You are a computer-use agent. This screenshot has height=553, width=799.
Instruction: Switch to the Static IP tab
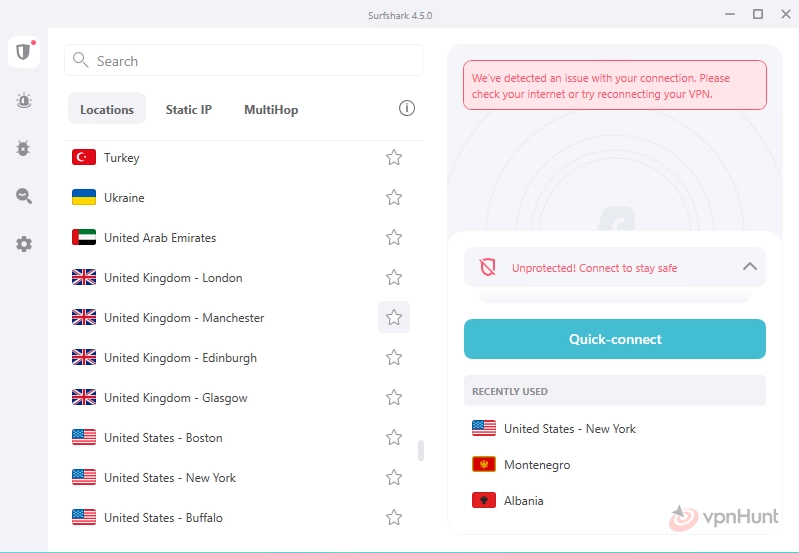pos(189,109)
